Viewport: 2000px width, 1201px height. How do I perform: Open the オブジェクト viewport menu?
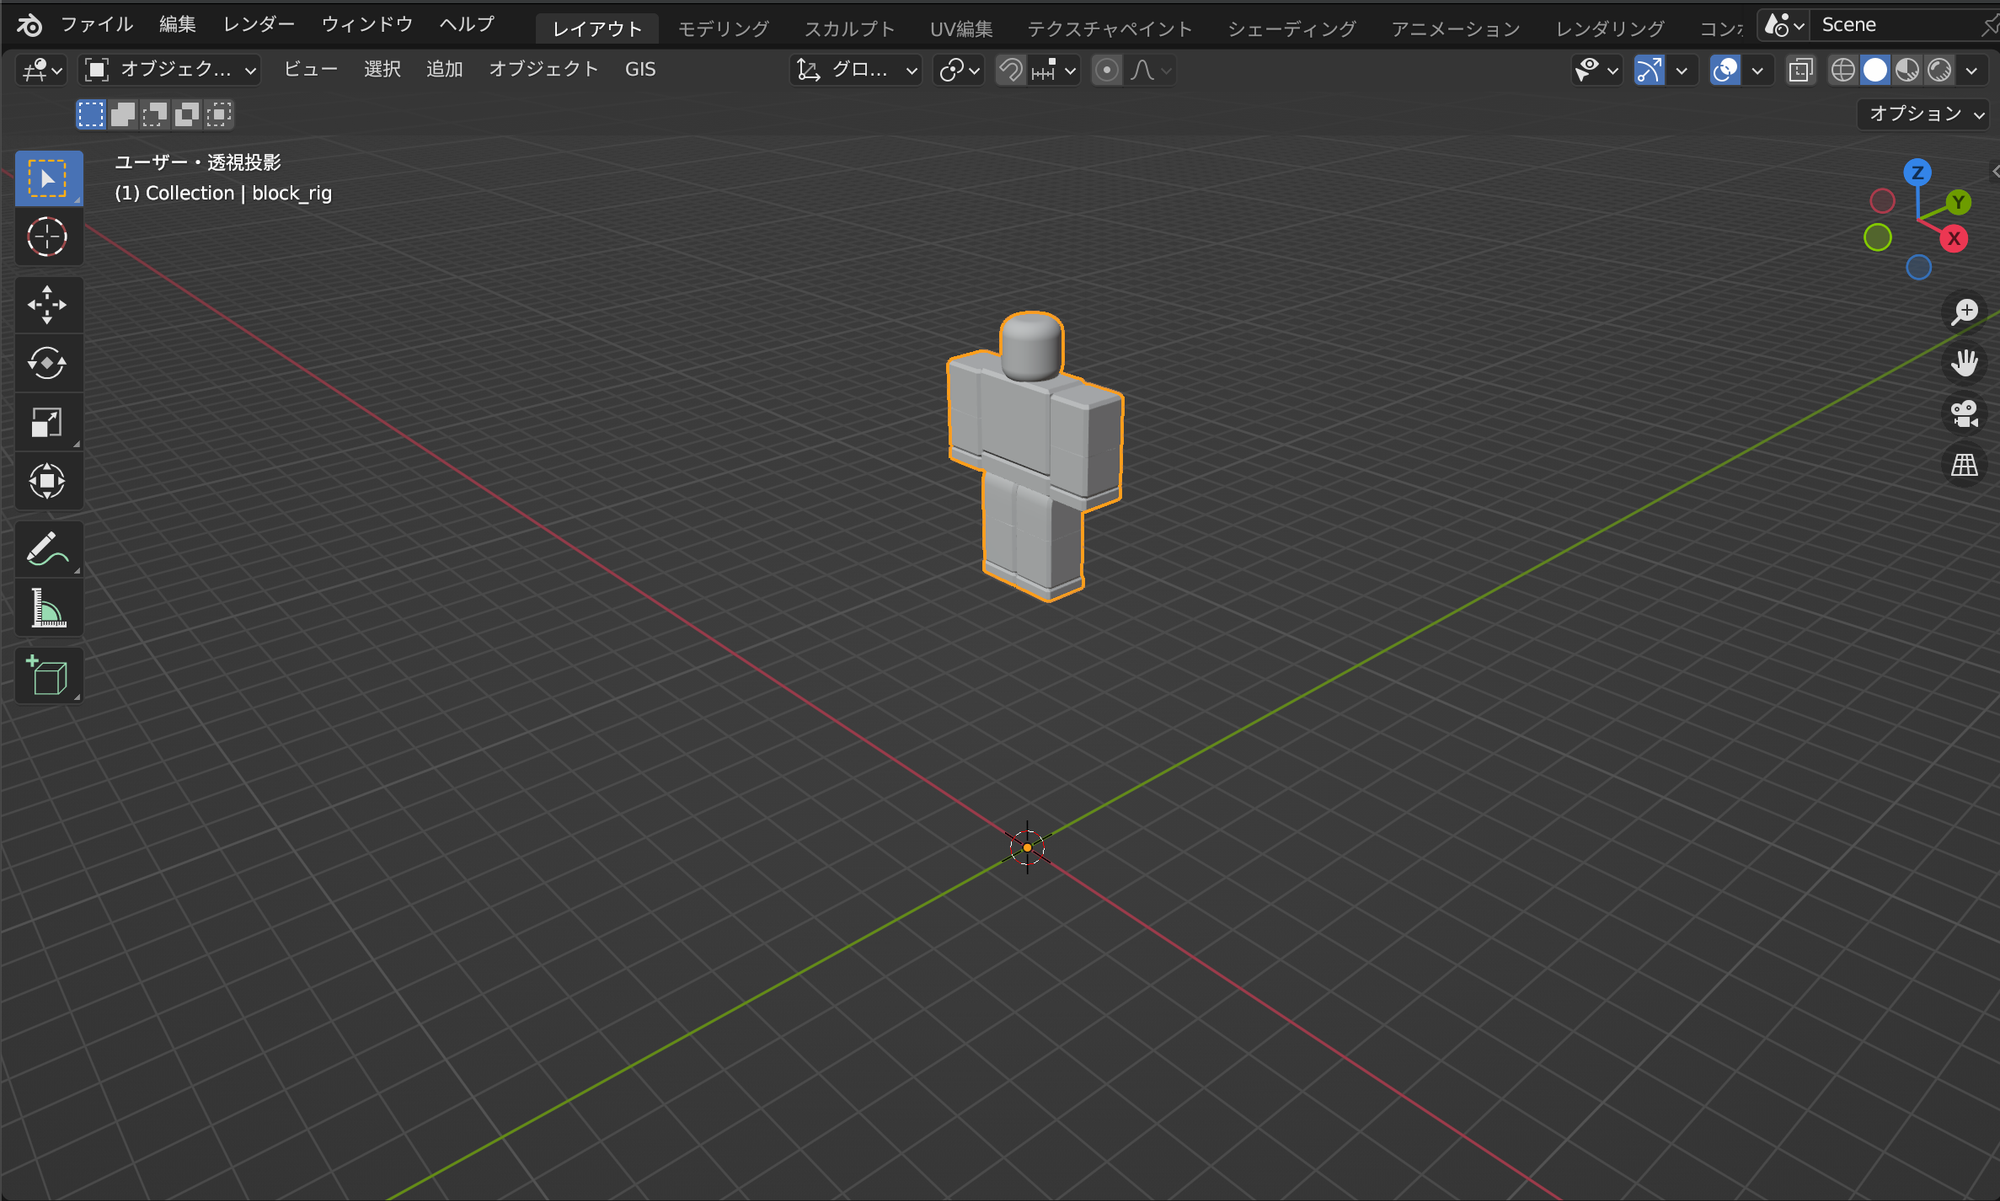tap(543, 70)
